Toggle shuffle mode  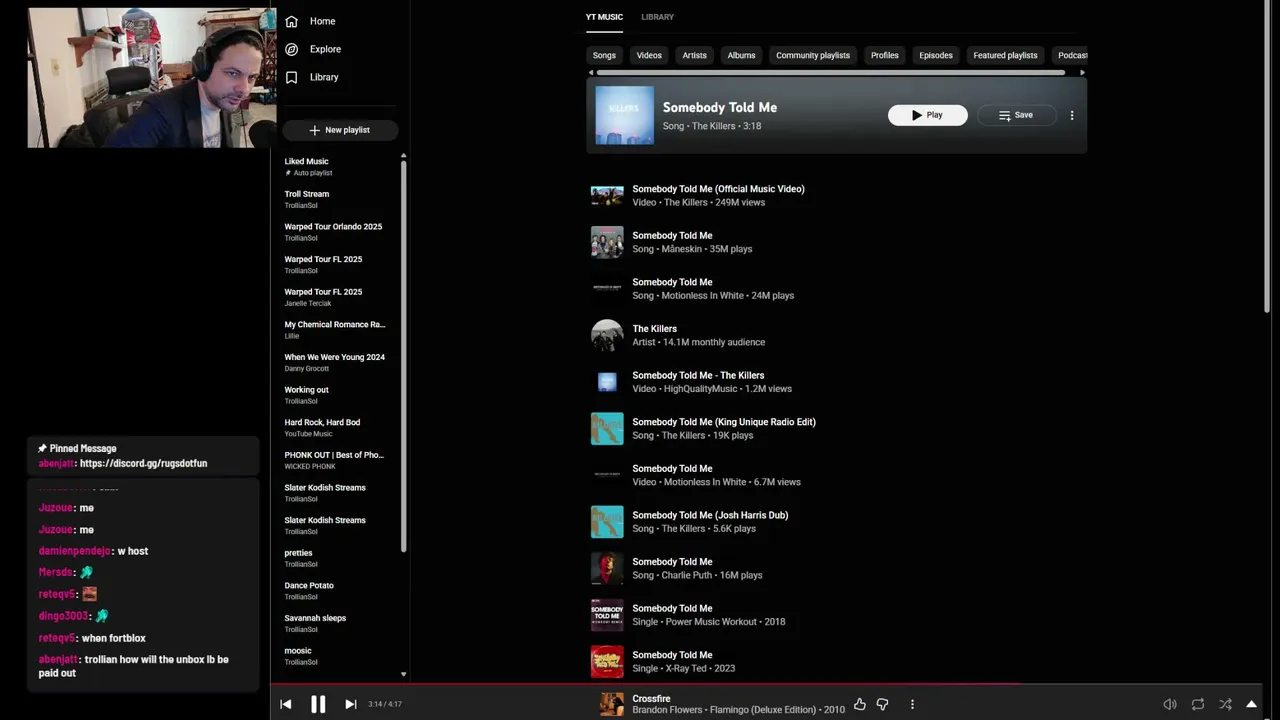pyautogui.click(x=1225, y=704)
